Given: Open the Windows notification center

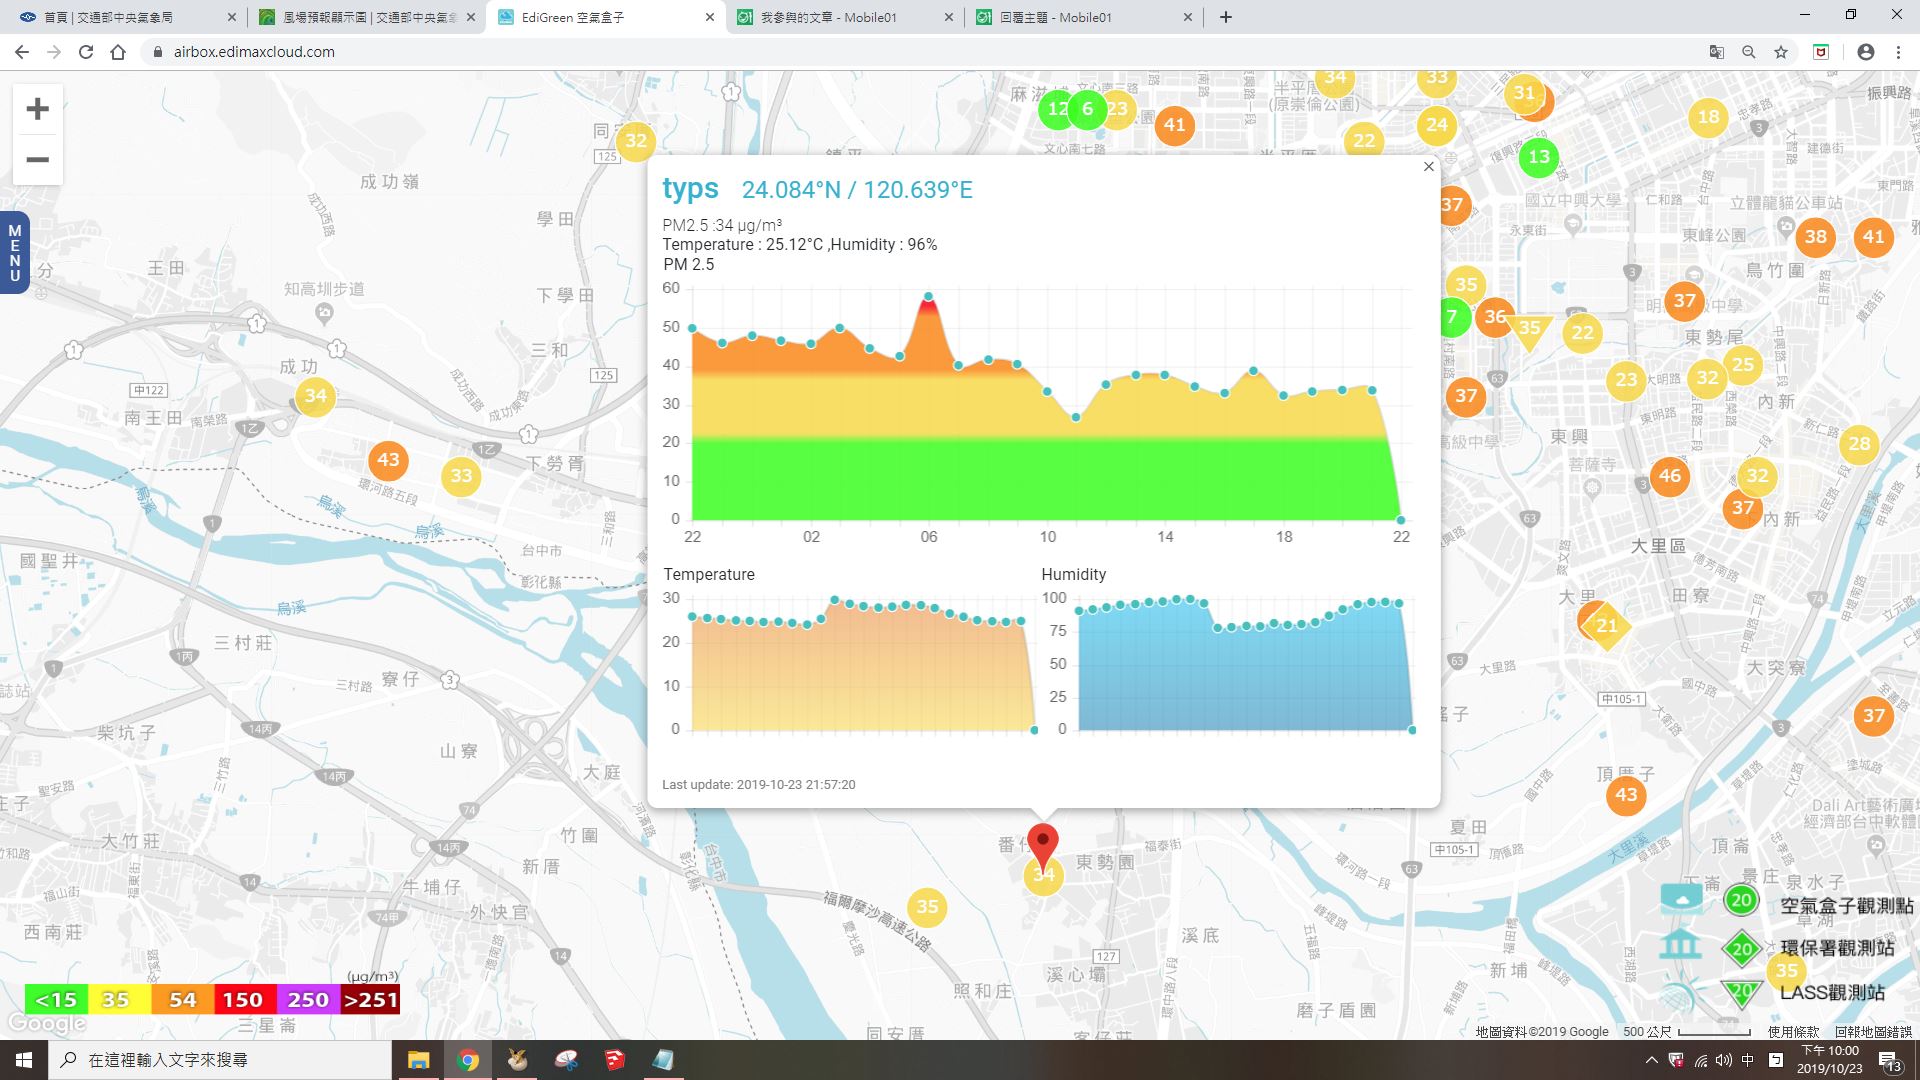Looking at the screenshot, I should (x=1890, y=1060).
